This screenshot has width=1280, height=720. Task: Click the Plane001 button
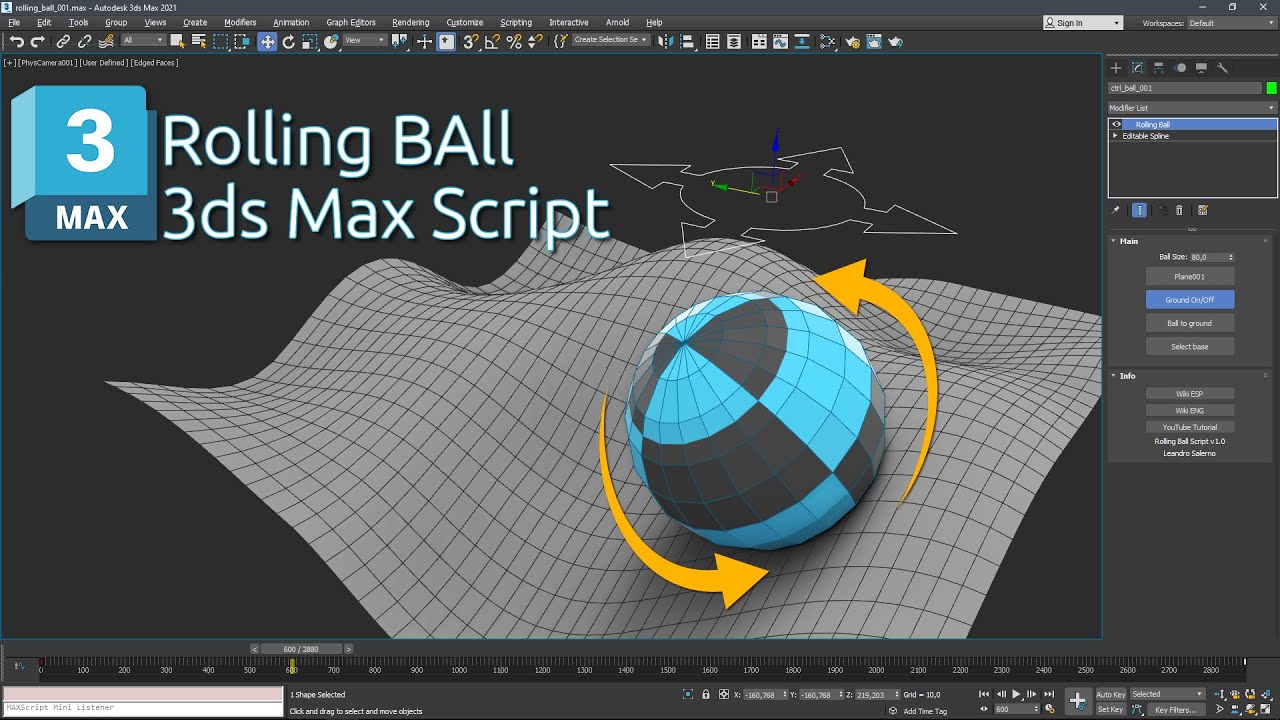(1190, 276)
